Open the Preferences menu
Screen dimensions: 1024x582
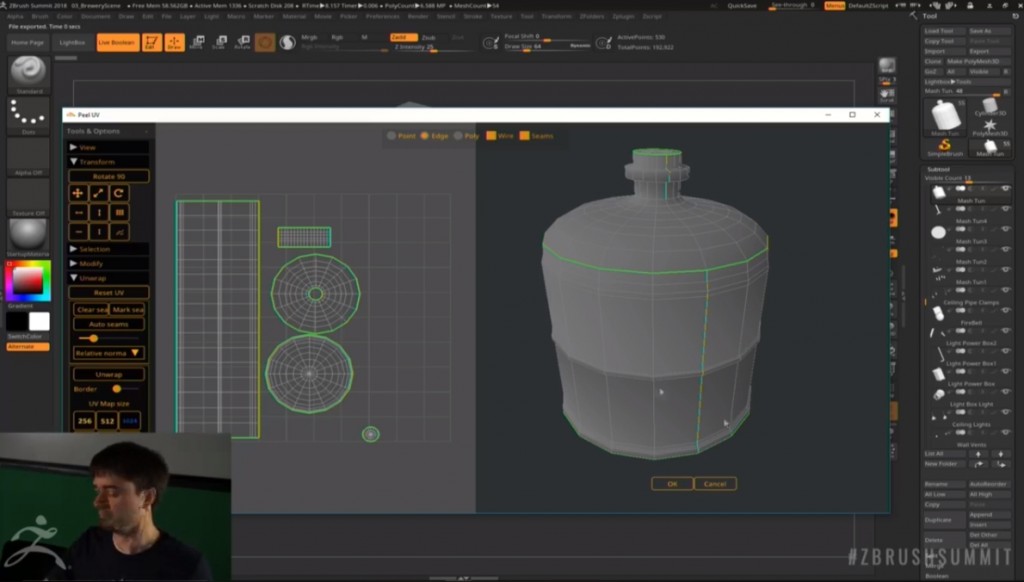[381, 17]
